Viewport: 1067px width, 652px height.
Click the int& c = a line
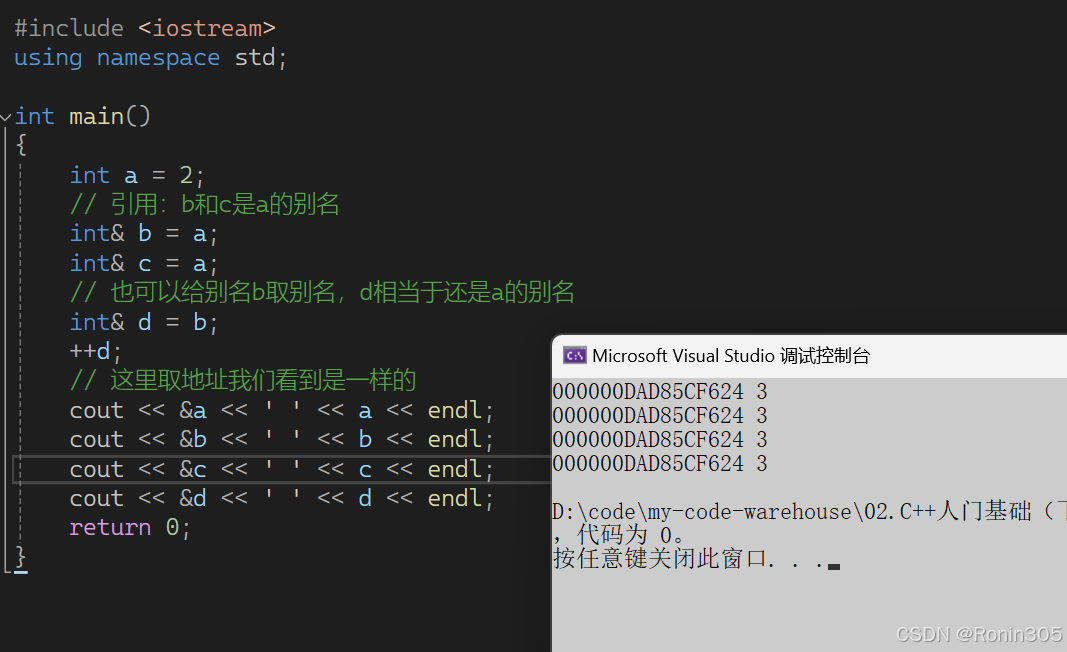point(144,263)
